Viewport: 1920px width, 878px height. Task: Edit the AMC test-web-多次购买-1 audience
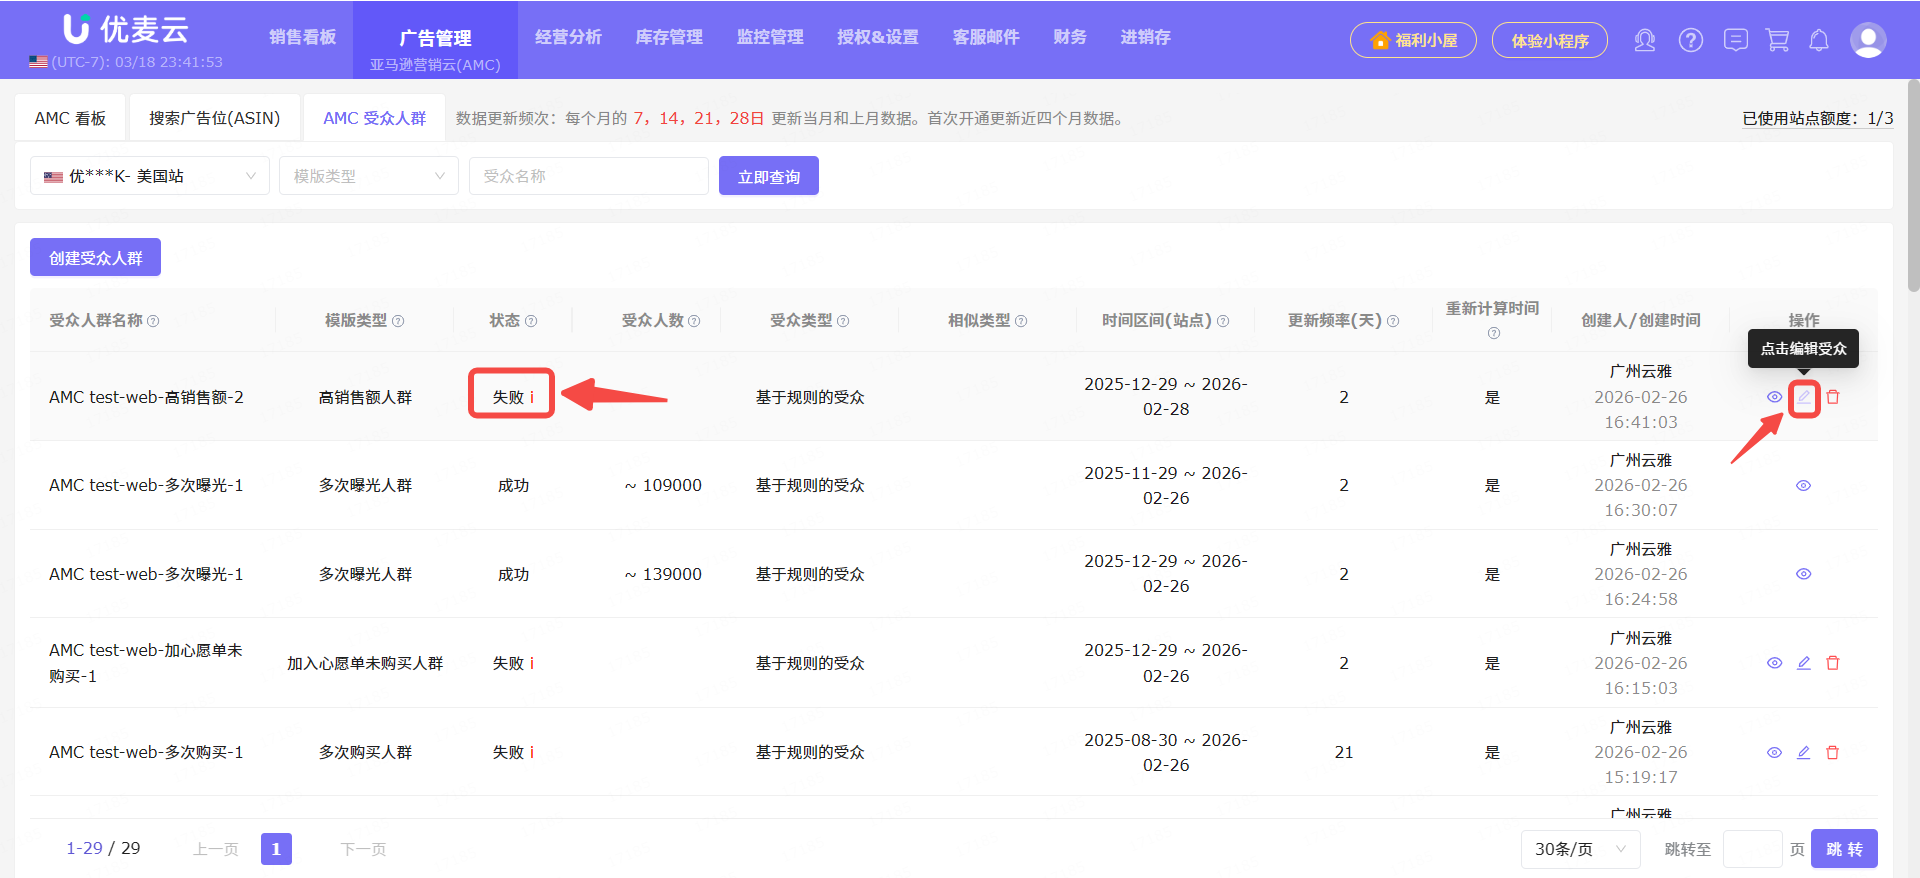click(1803, 752)
